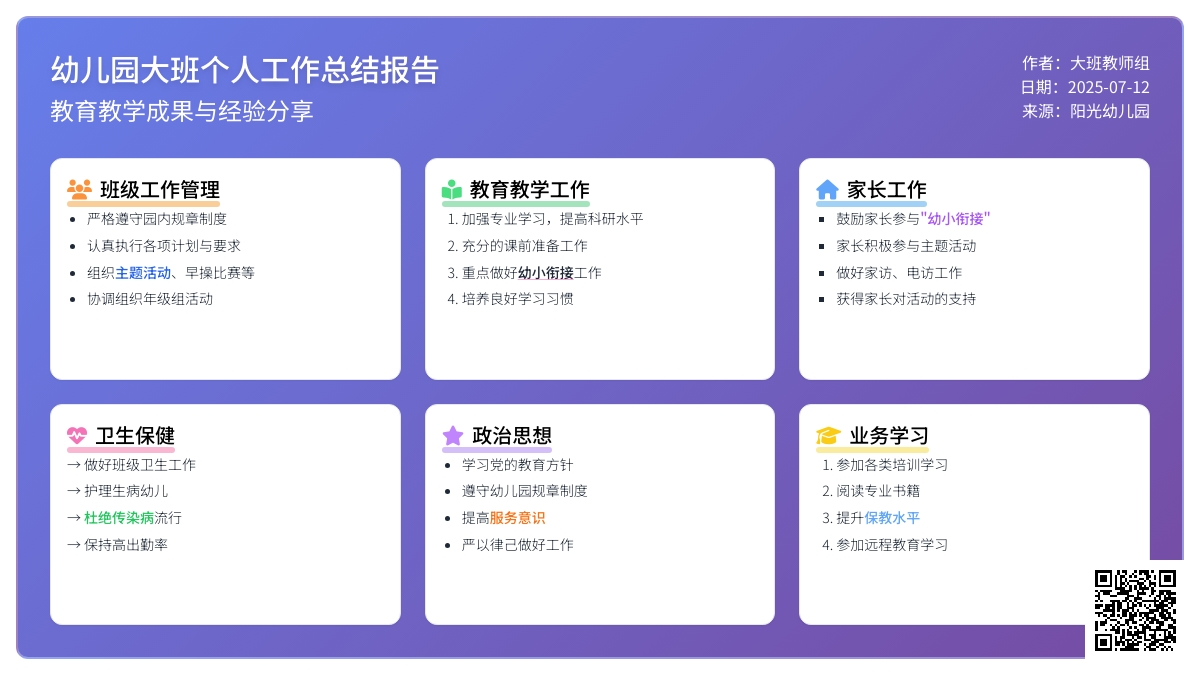Click item 1. 参加各类培训学习
1200x675 pixels.
click(885, 464)
